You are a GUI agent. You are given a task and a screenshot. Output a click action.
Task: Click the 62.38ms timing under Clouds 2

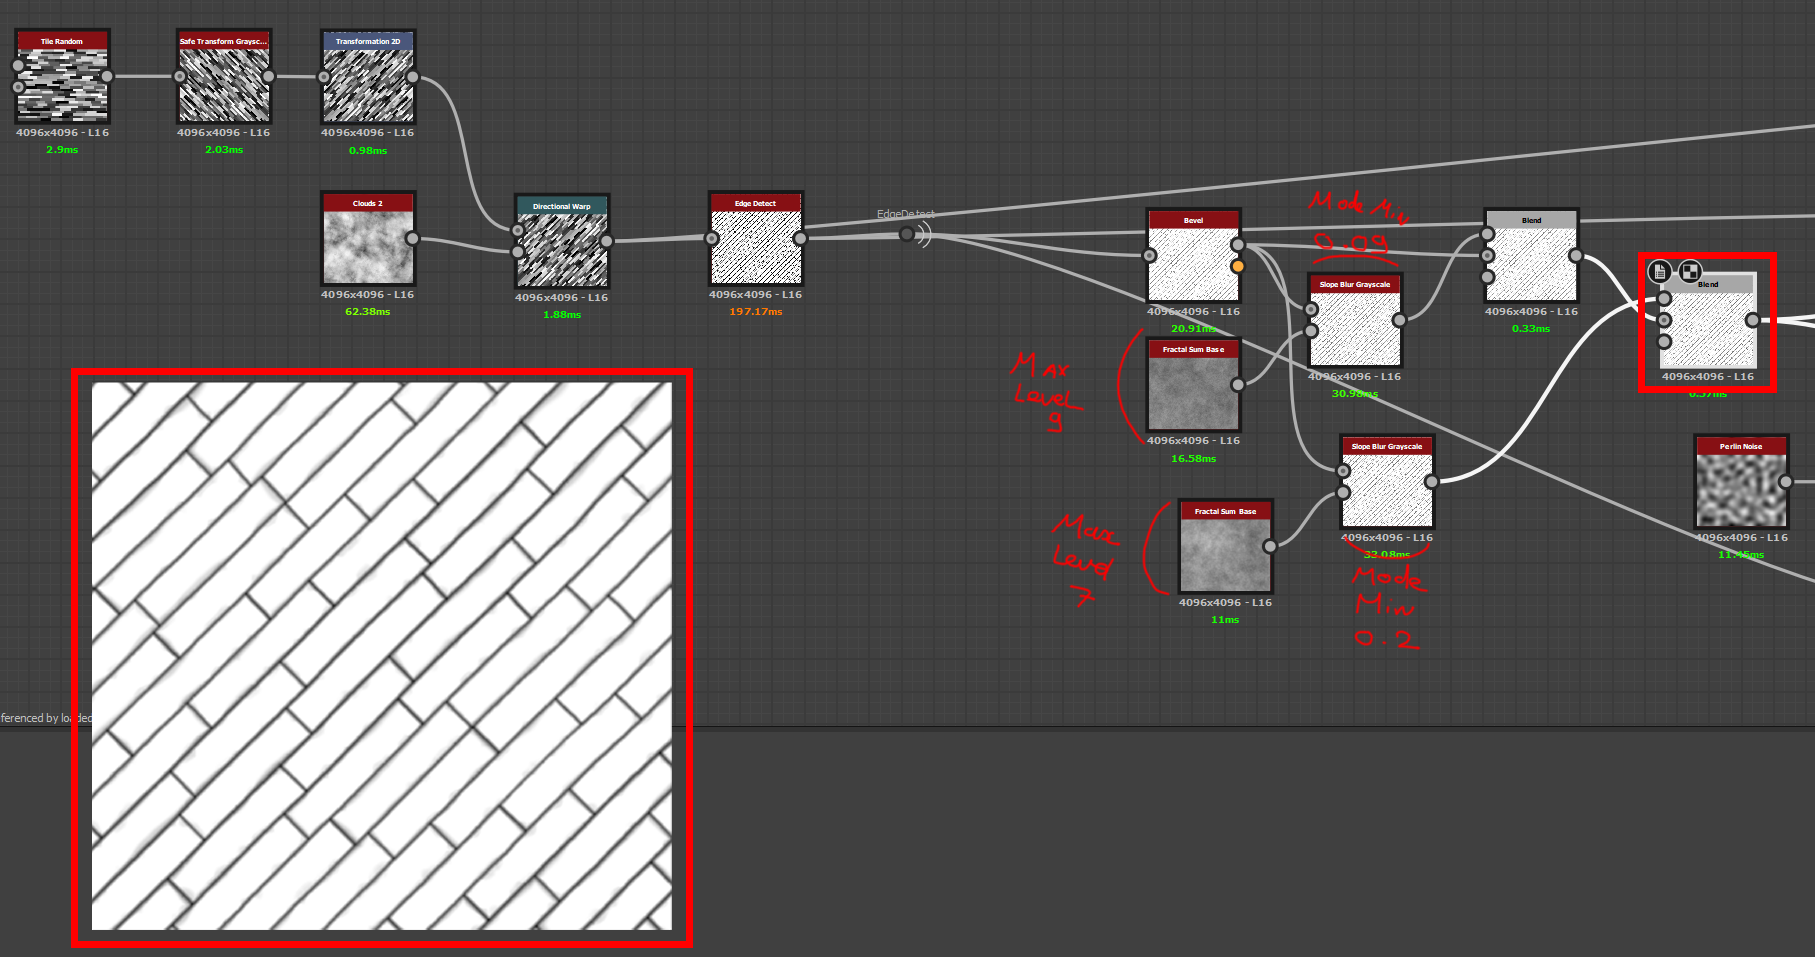point(368,312)
